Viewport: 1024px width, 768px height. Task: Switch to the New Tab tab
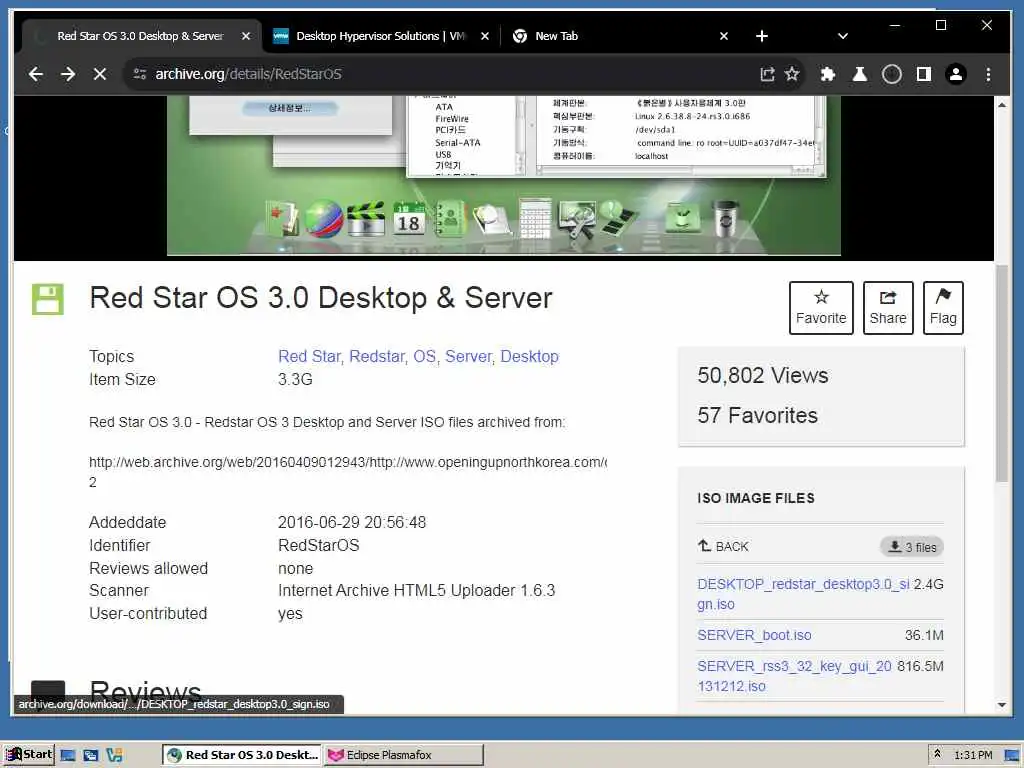[620, 37]
